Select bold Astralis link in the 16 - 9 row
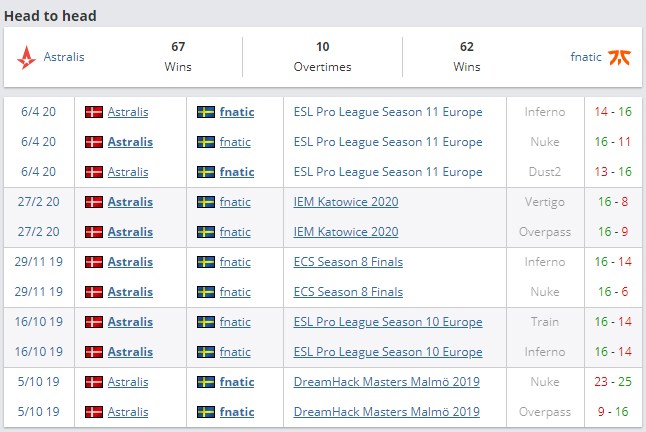 pos(130,232)
